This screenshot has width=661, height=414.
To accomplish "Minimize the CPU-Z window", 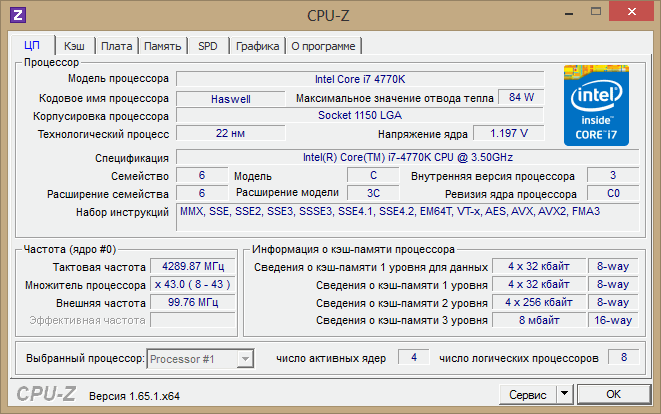I will point(570,13).
